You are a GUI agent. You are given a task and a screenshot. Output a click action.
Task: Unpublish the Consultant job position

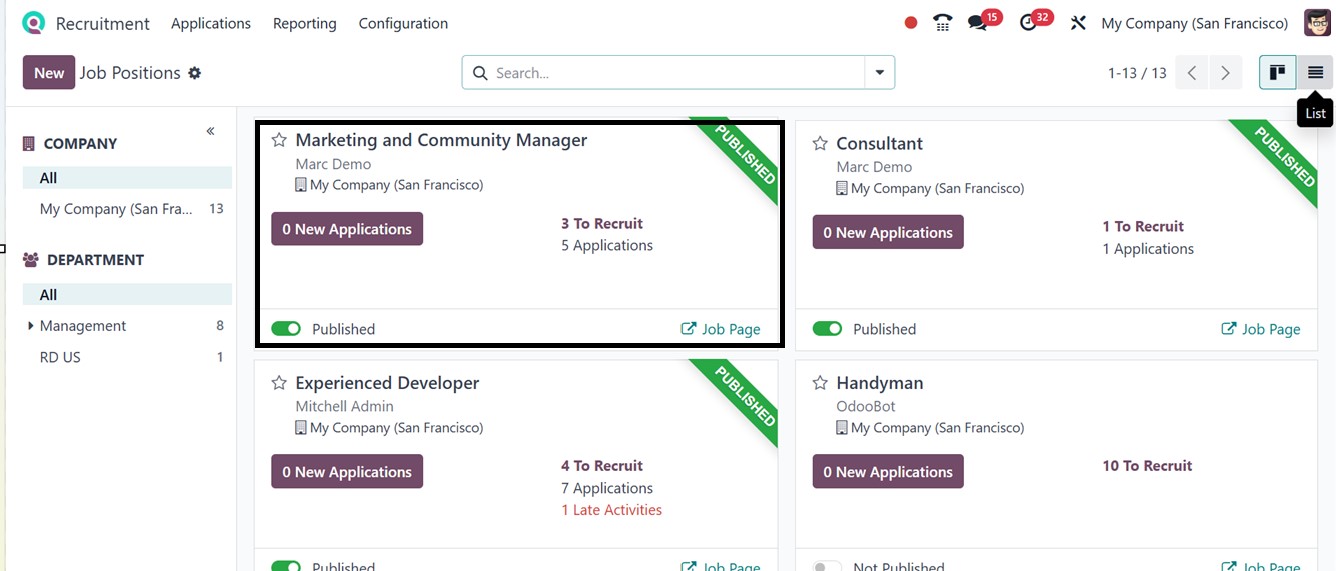click(827, 329)
